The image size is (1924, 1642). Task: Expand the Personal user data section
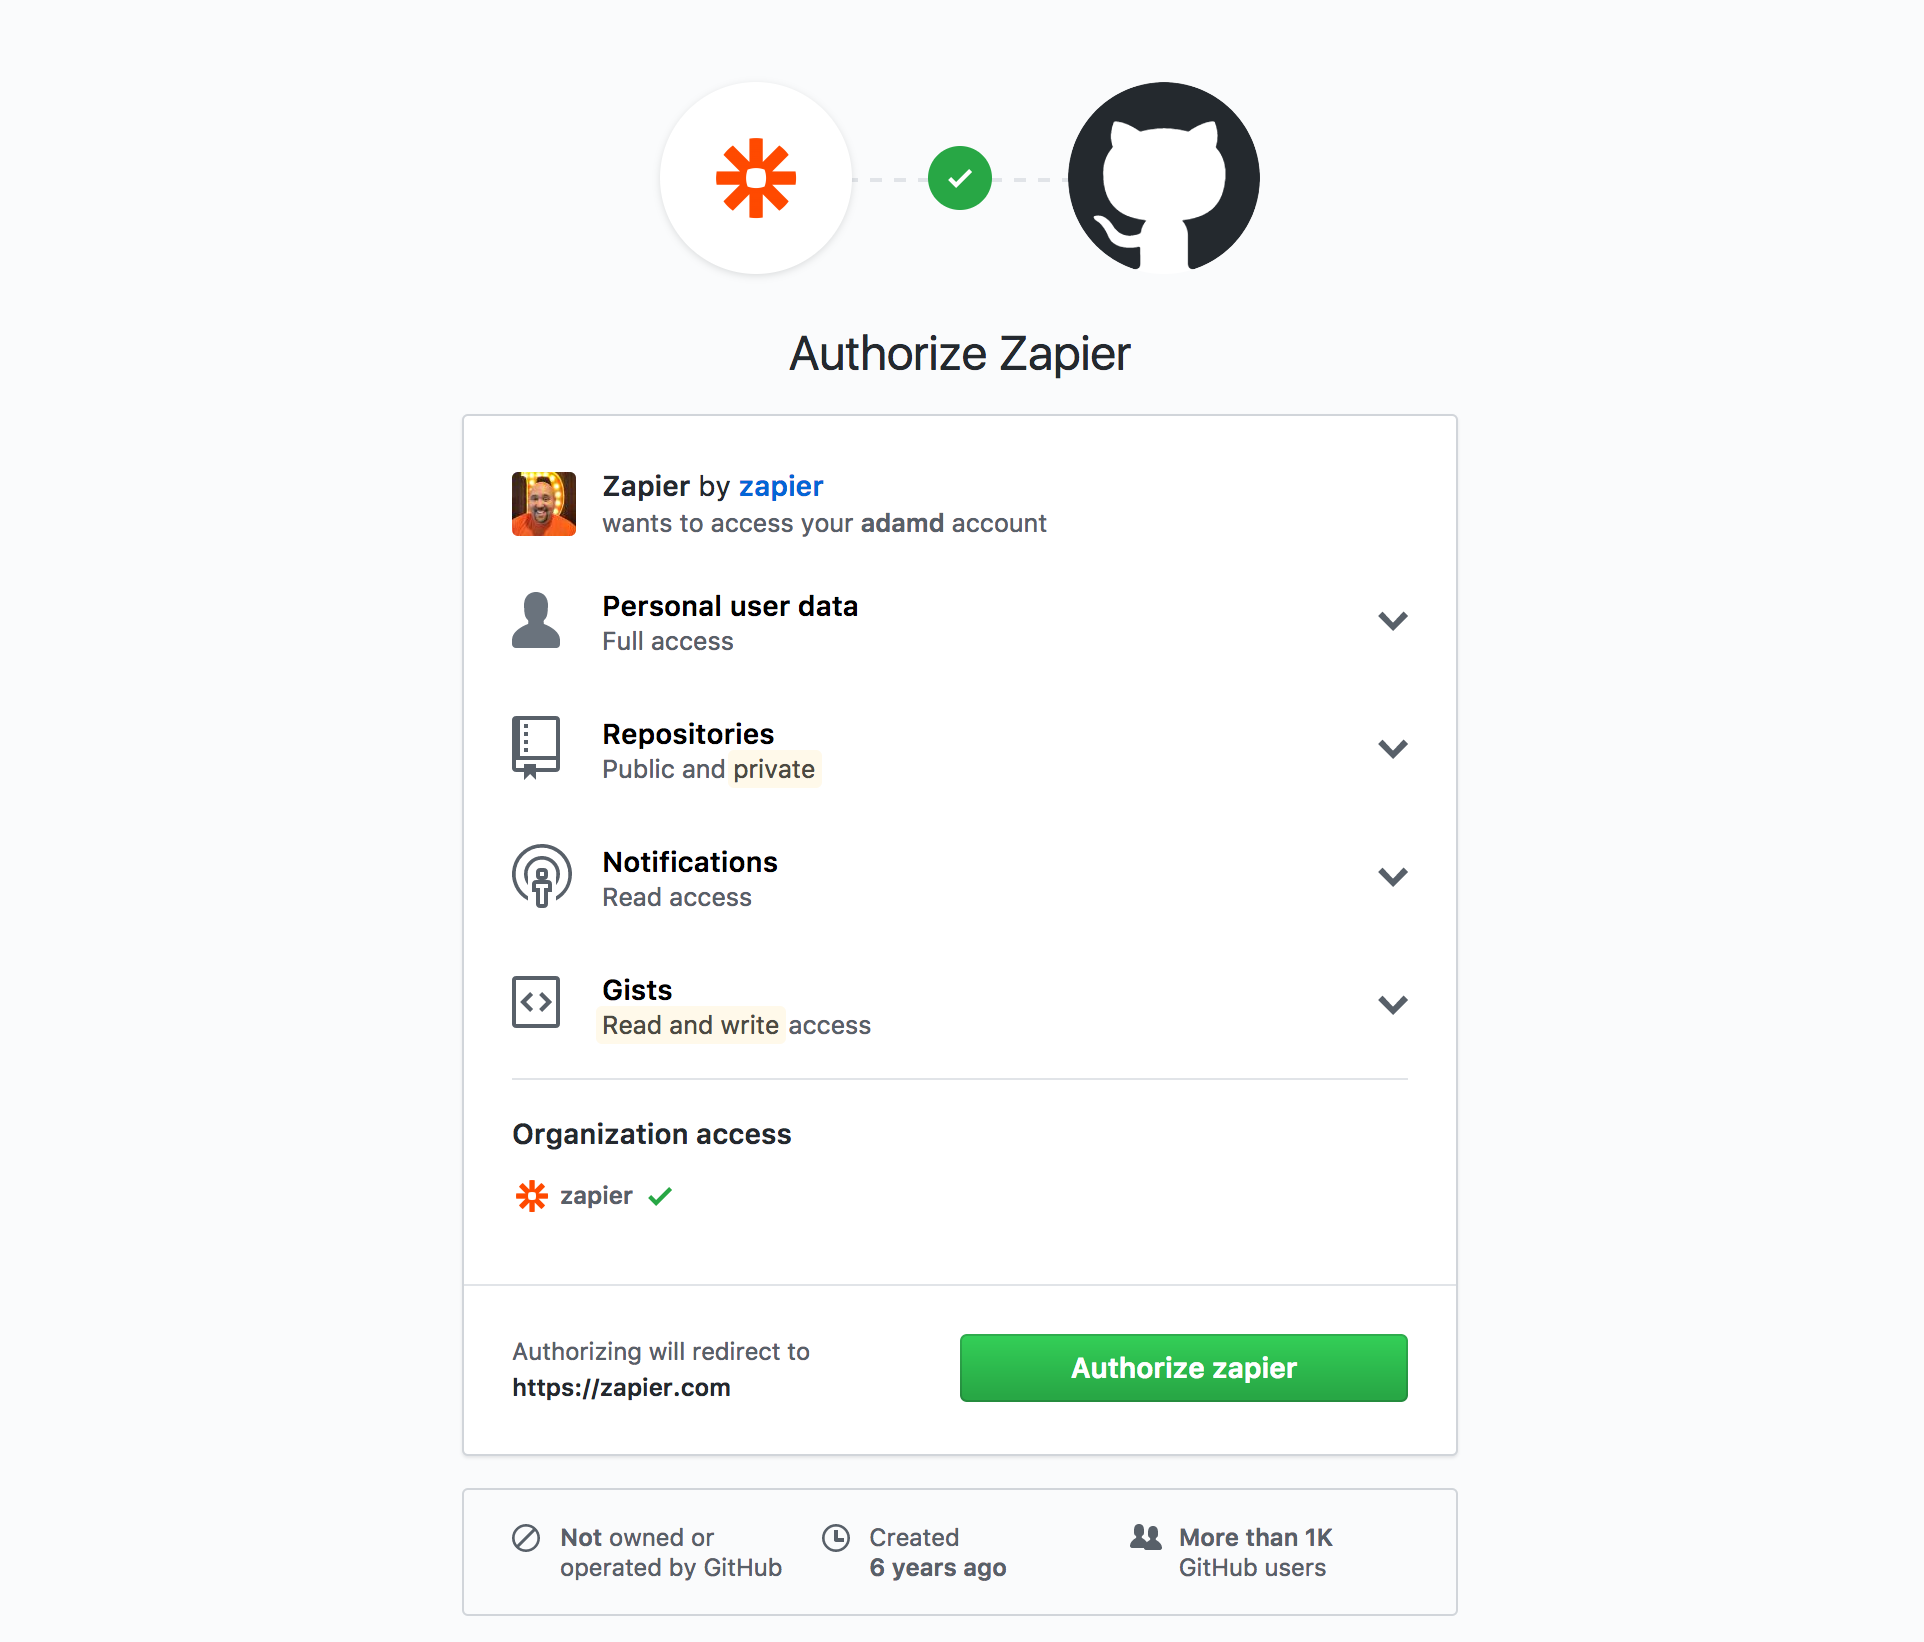coord(1393,621)
